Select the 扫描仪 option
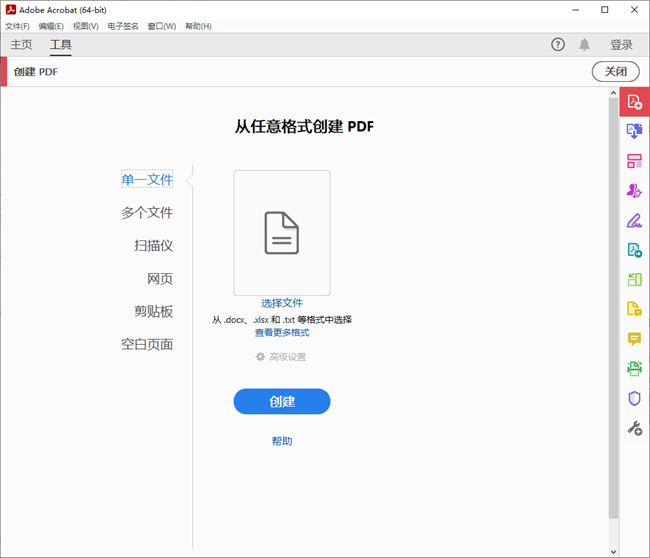650x558 pixels. [153, 245]
